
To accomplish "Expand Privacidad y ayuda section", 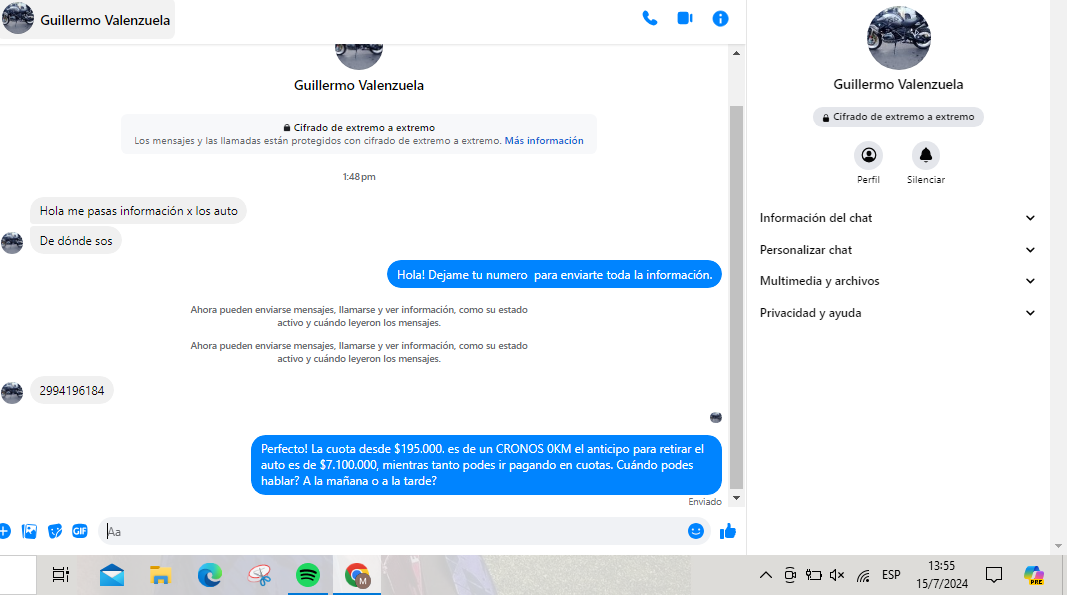I will pos(897,313).
